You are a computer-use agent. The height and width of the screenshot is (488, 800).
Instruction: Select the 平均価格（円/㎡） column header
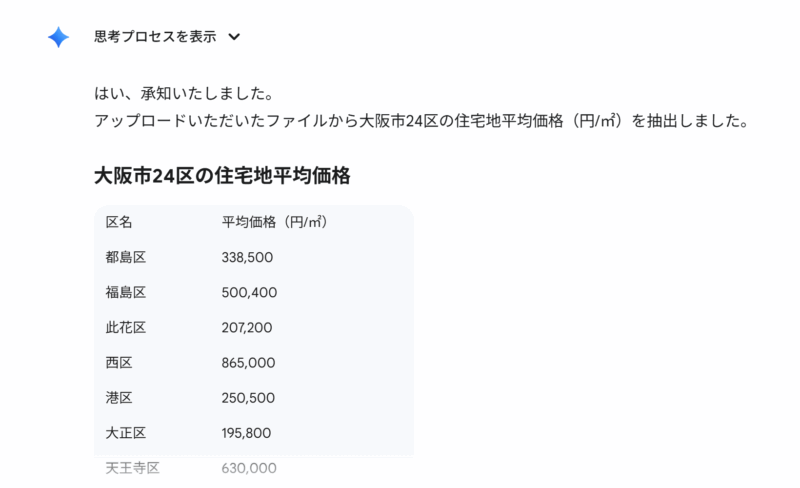[x=275, y=222]
